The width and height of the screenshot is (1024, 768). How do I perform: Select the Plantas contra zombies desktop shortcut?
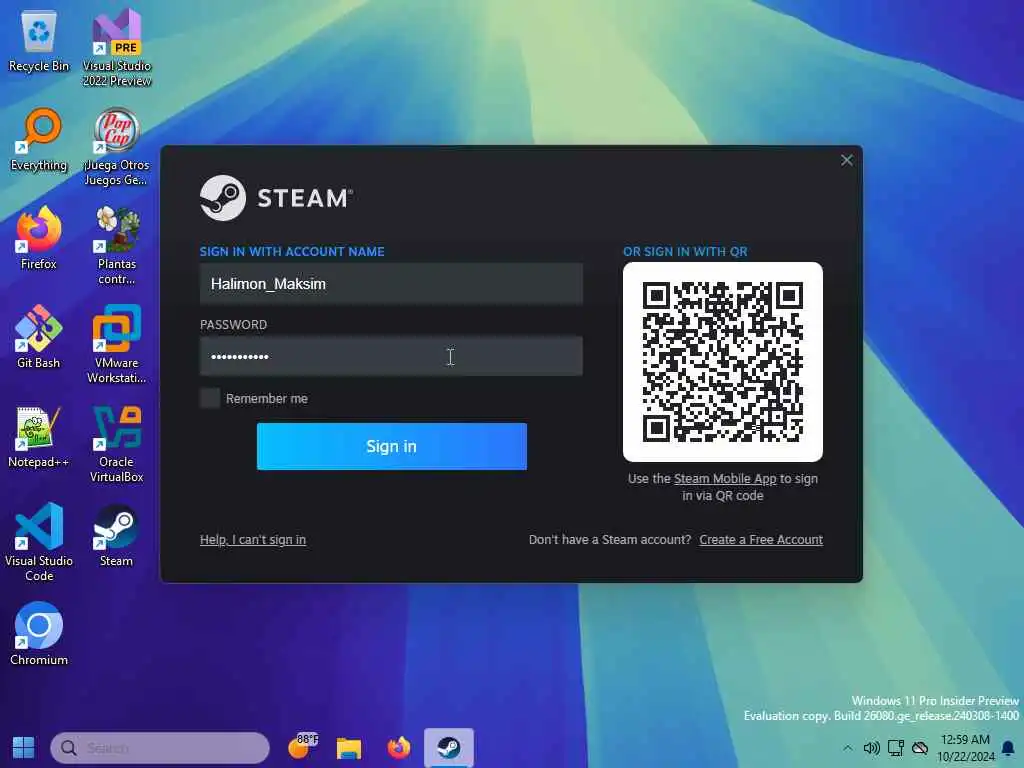pyautogui.click(x=117, y=246)
